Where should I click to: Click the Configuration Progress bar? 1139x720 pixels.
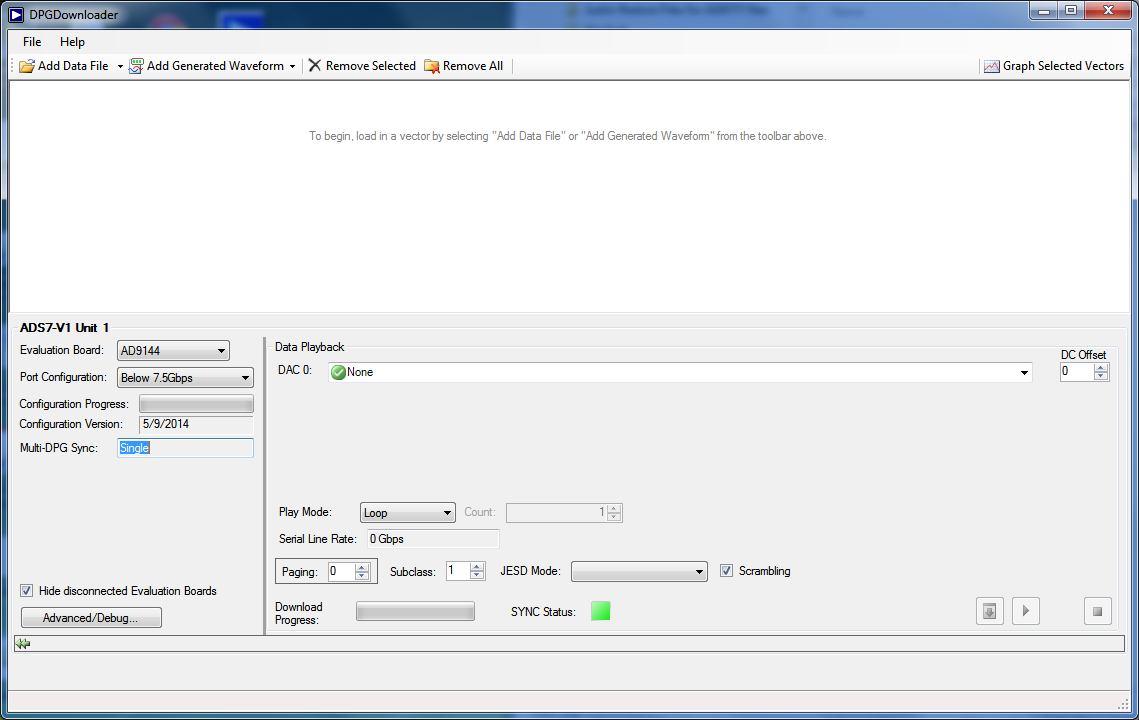click(196, 404)
